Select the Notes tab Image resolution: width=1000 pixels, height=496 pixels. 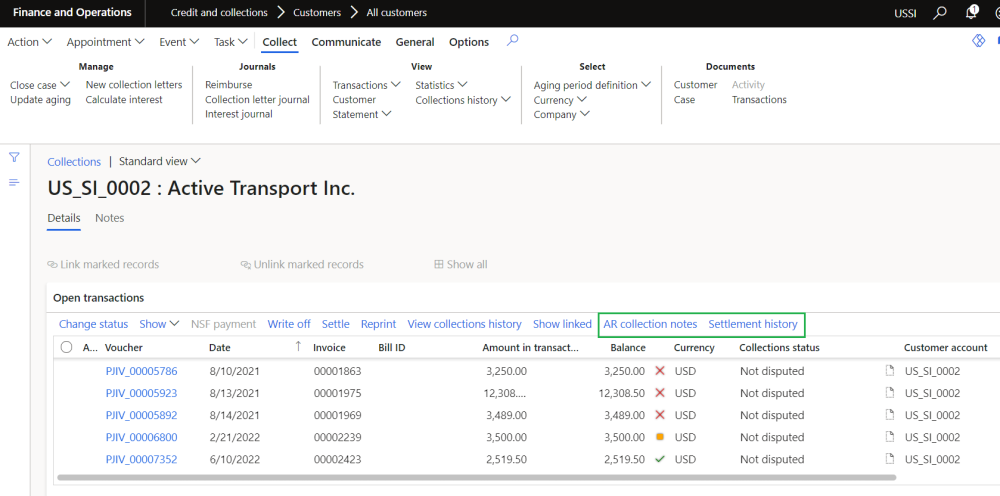tap(109, 218)
